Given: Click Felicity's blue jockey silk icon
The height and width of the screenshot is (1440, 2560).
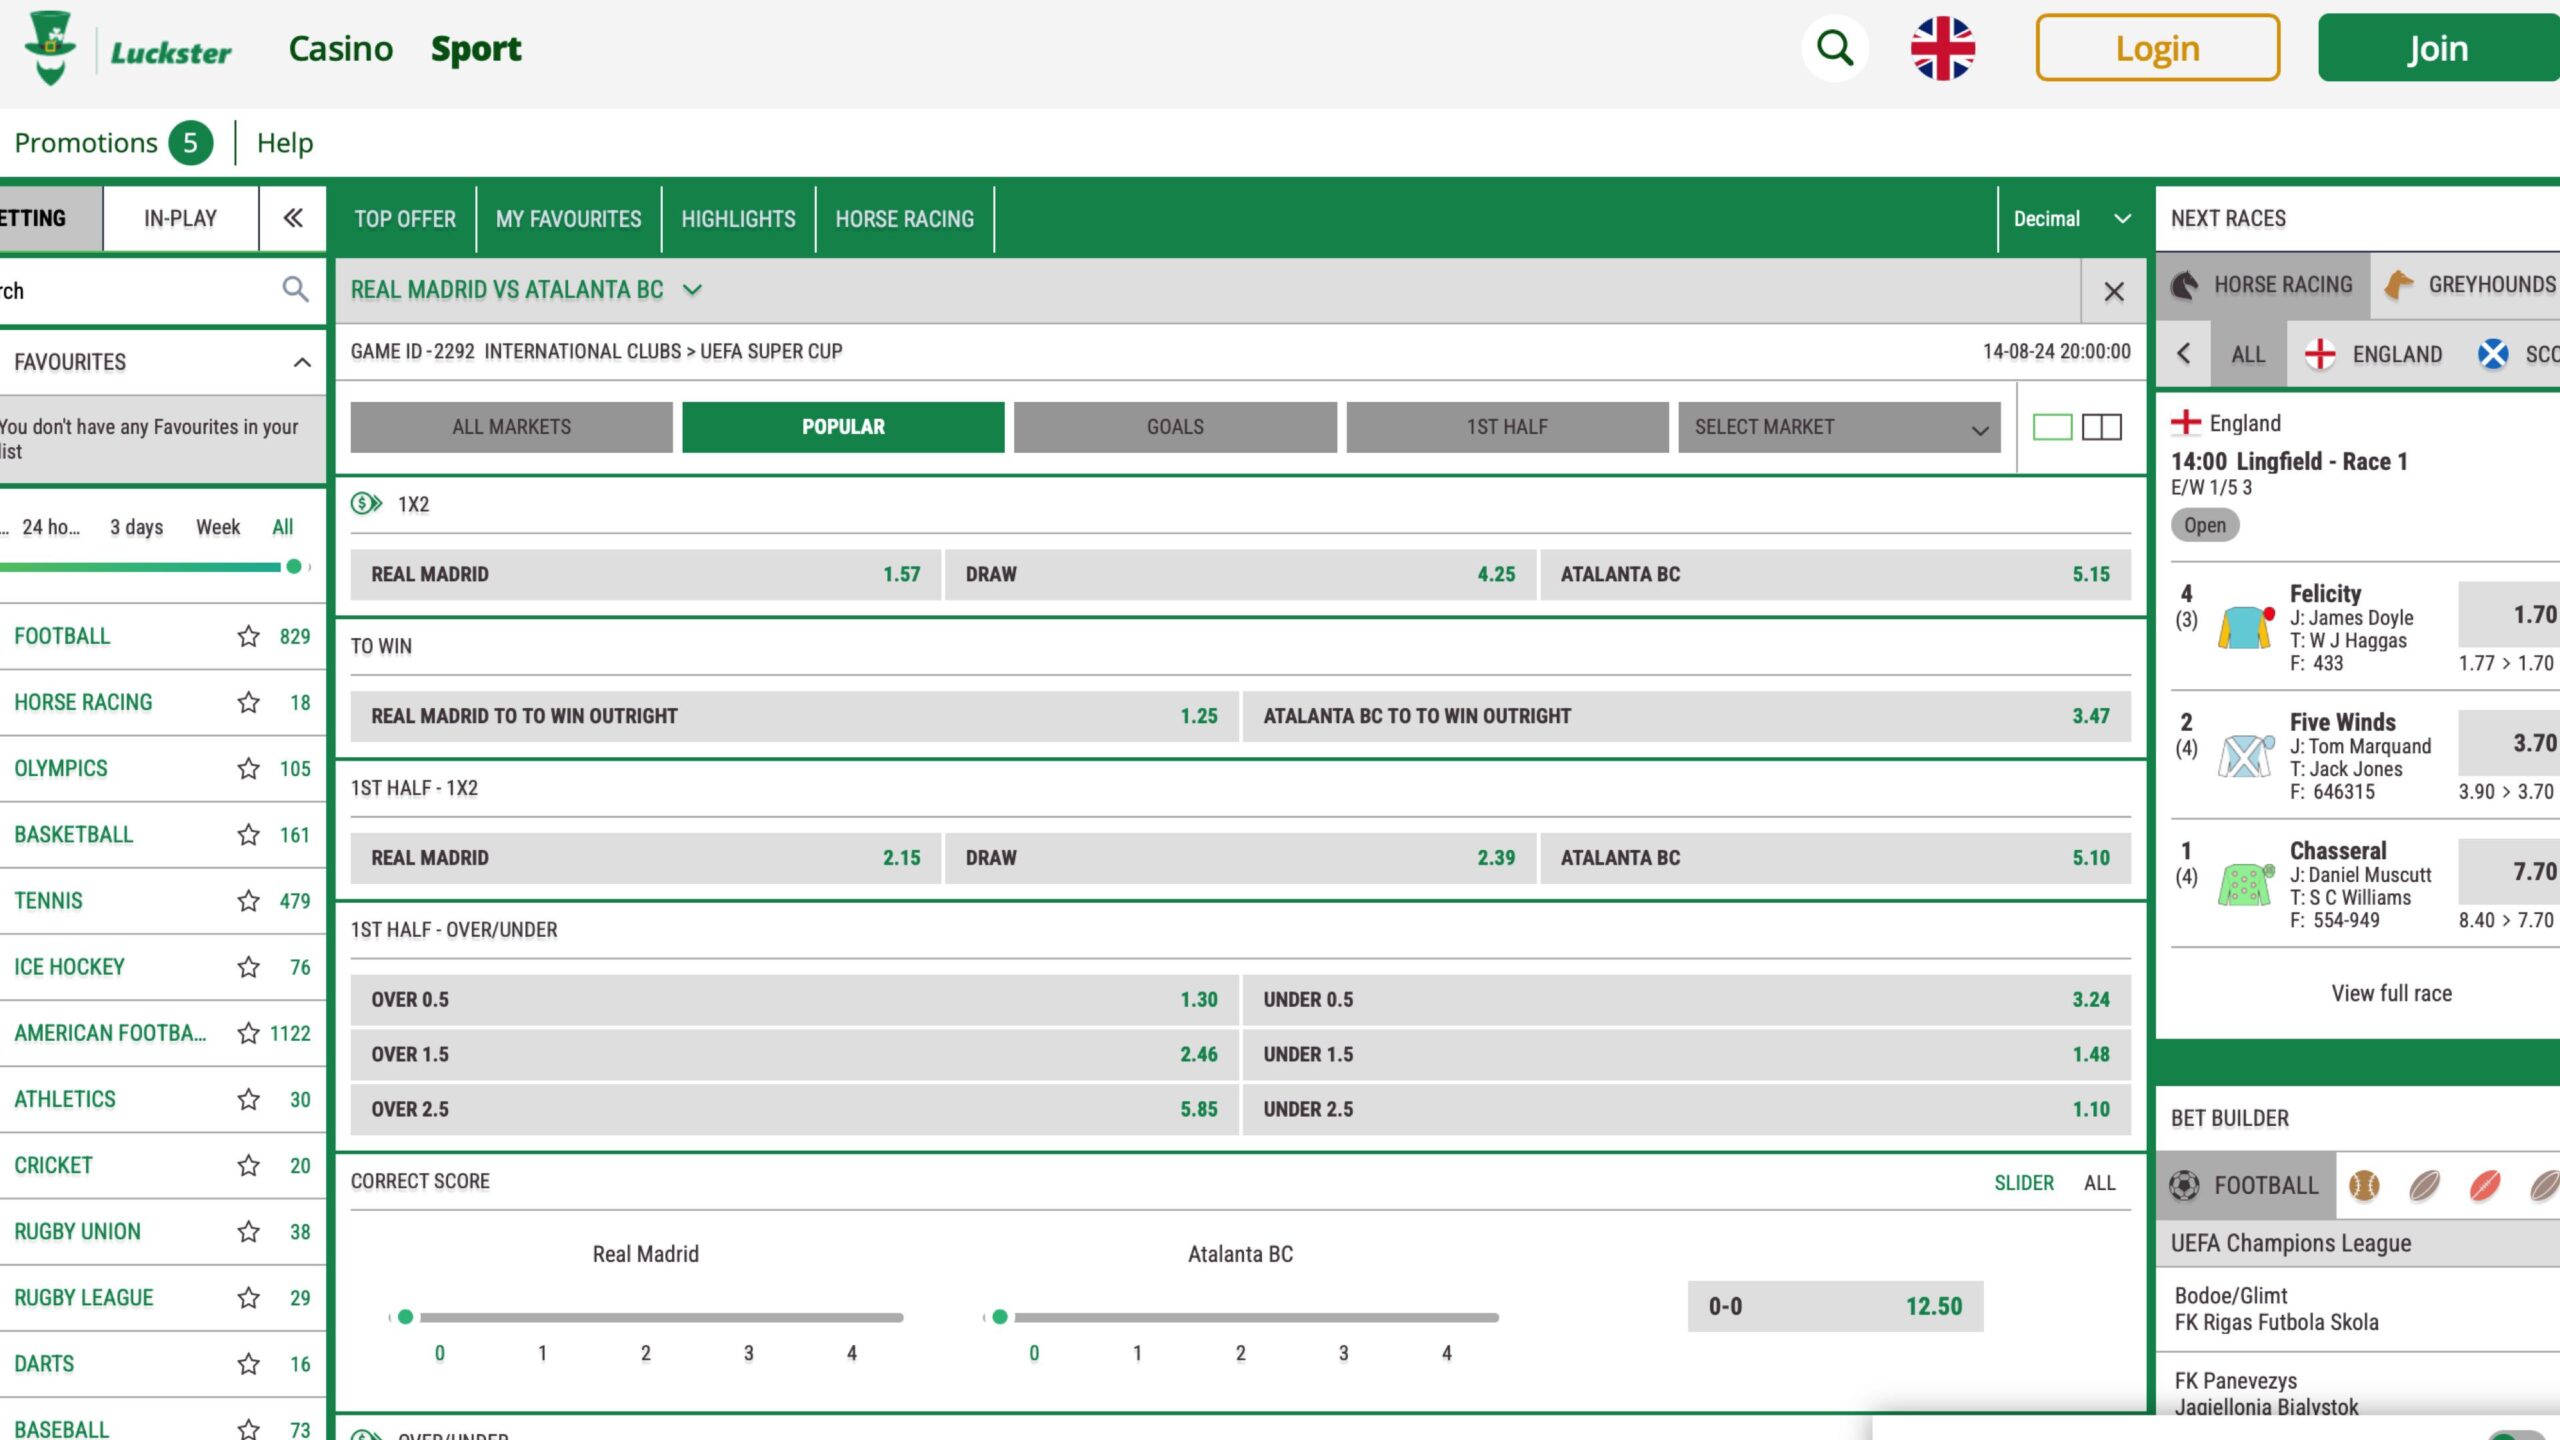Looking at the screenshot, I should (x=2246, y=627).
